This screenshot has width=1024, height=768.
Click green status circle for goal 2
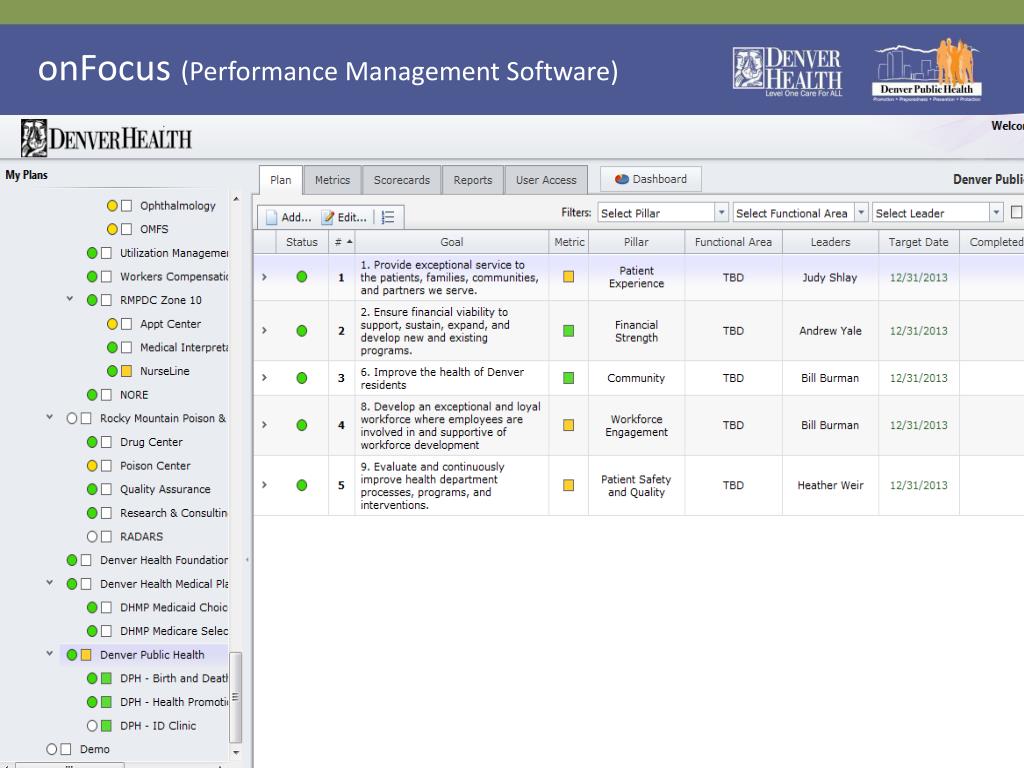pyautogui.click(x=302, y=331)
